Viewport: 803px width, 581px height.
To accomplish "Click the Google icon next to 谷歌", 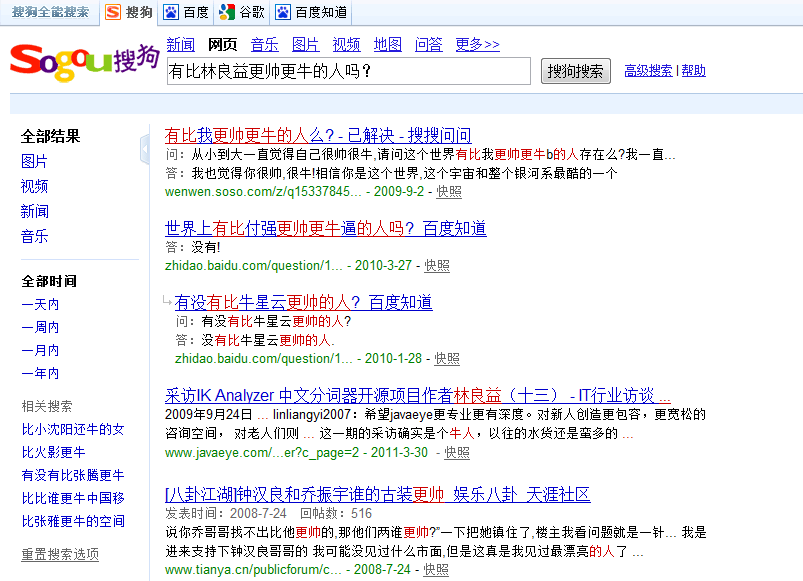I will [227, 12].
